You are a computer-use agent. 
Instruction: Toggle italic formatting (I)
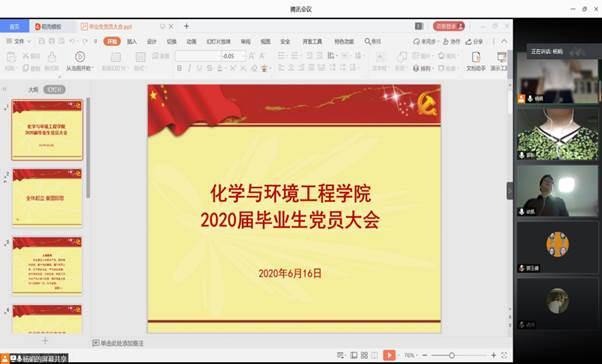(189, 68)
